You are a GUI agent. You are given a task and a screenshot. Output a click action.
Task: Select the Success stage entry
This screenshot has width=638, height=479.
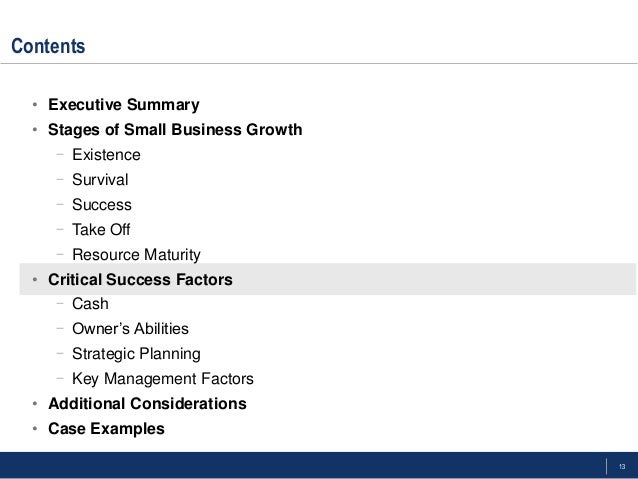coord(101,205)
